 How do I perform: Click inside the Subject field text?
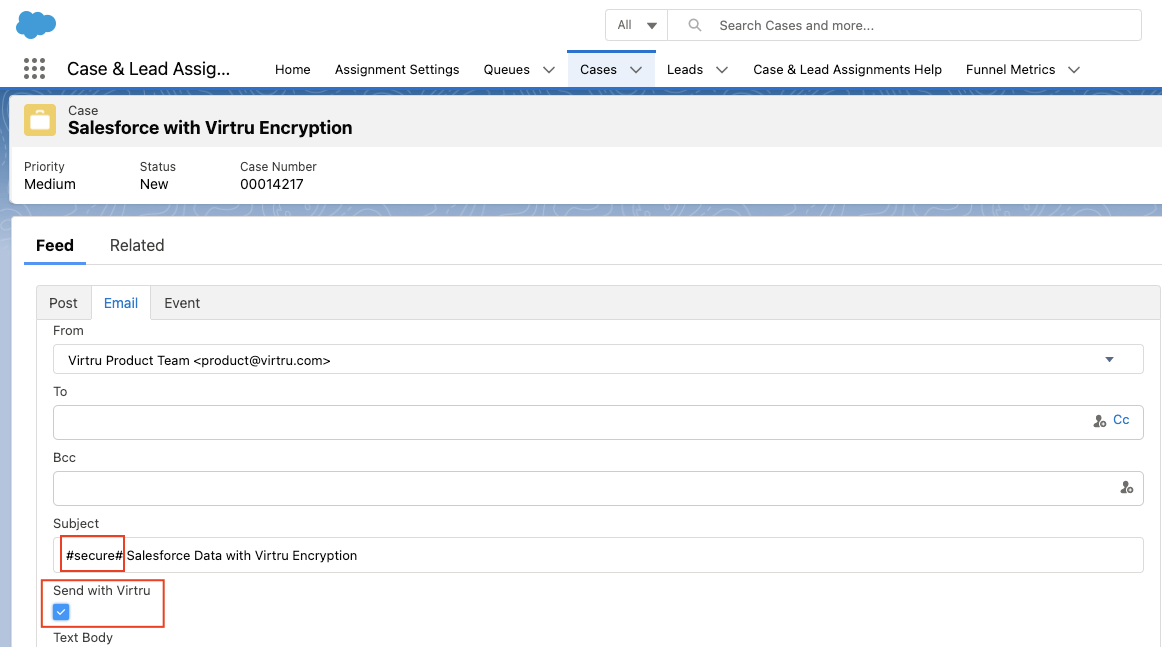(598, 555)
